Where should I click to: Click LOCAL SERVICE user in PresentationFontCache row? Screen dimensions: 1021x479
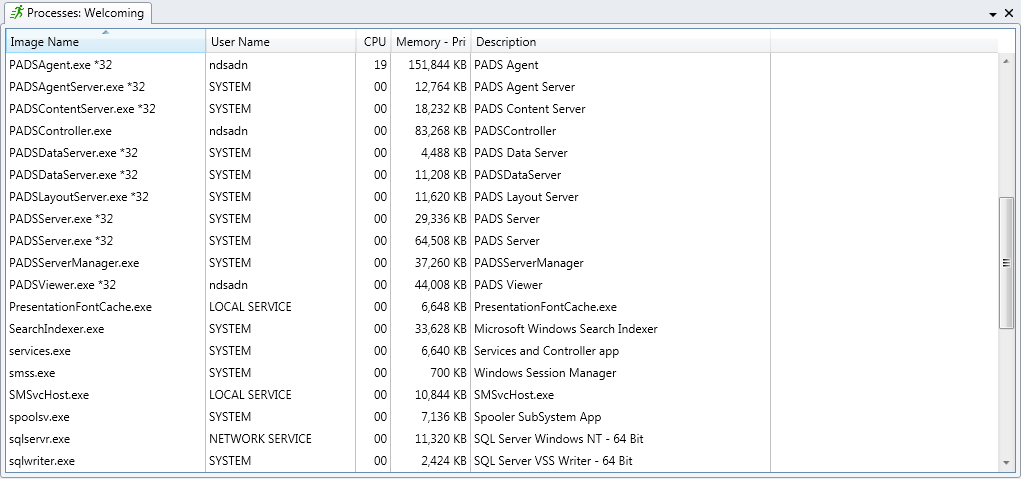[x=250, y=307]
